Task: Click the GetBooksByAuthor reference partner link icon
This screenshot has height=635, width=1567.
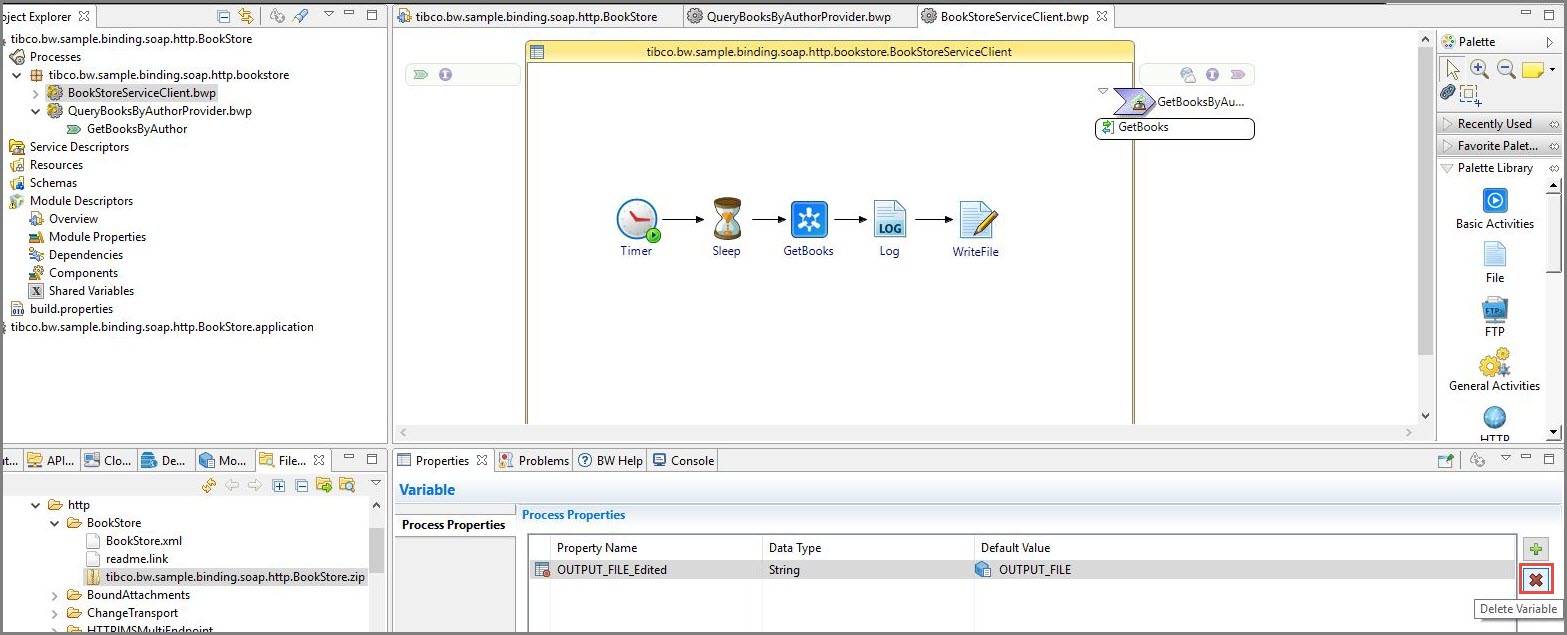Action: click(x=1133, y=101)
